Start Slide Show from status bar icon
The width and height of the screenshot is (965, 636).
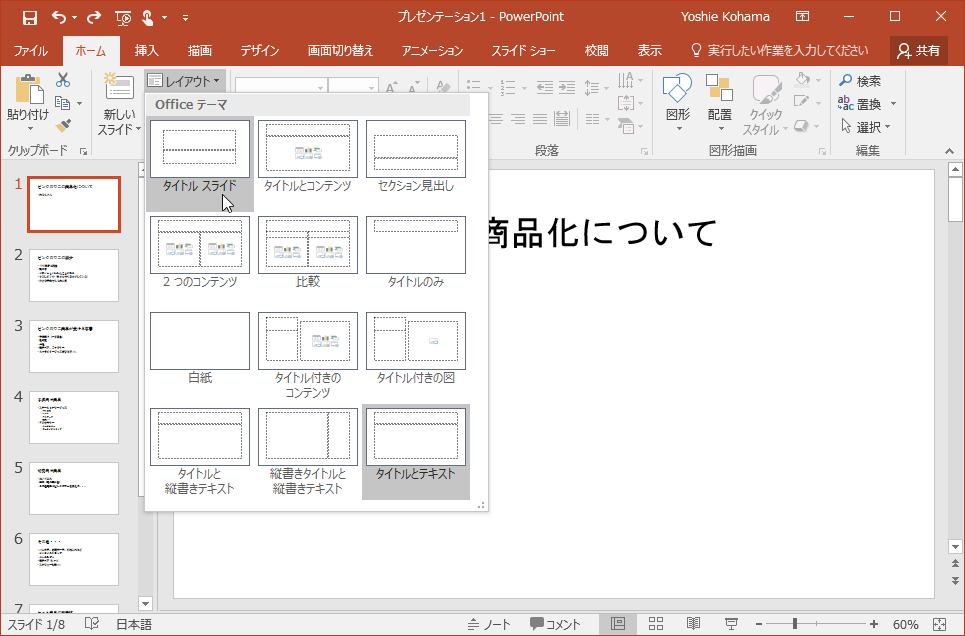pos(729,624)
